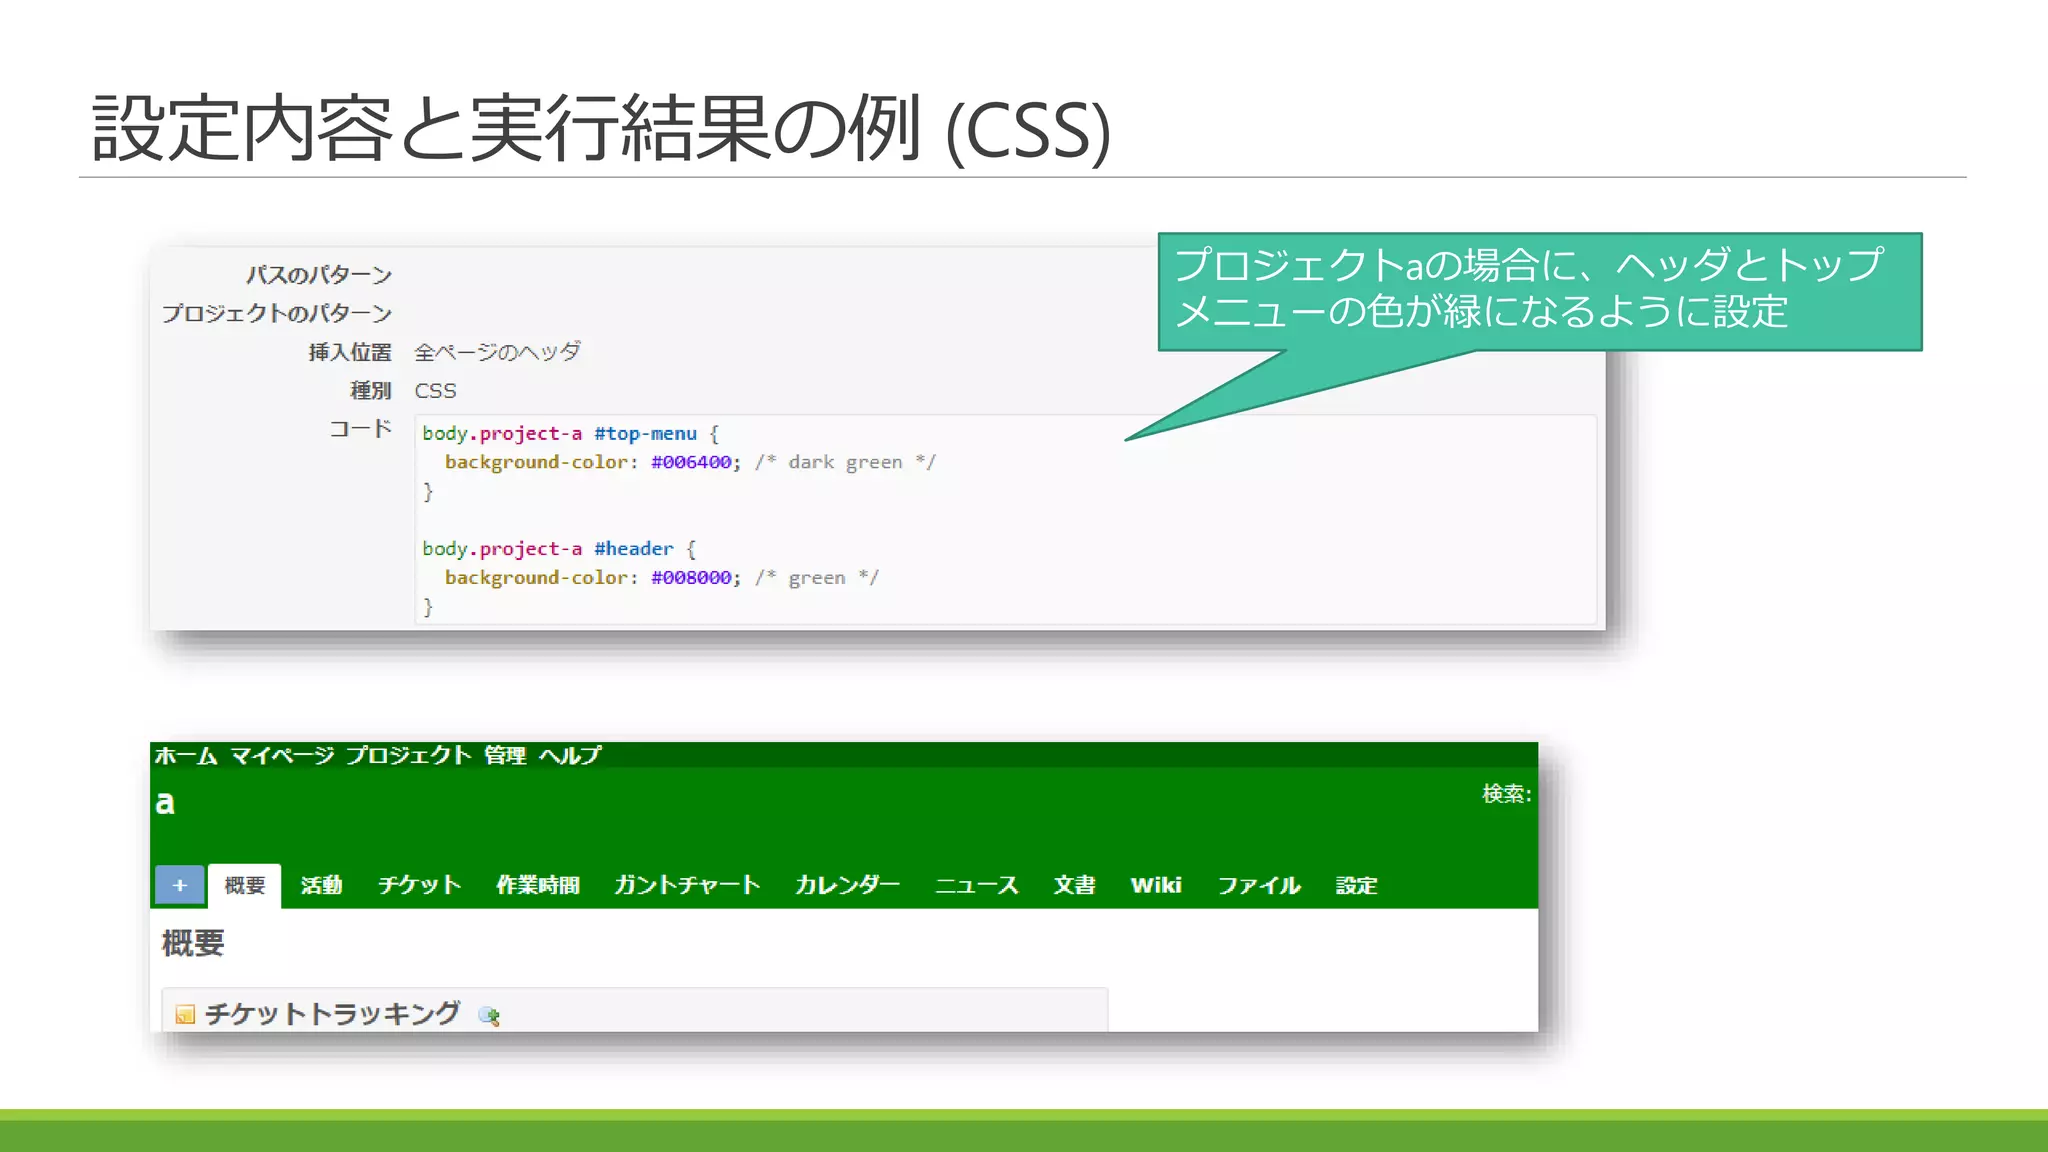Screen dimensions: 2048x1152
Task: Click the value 全ページのヘッダ
Action: [x=497, y=352]
